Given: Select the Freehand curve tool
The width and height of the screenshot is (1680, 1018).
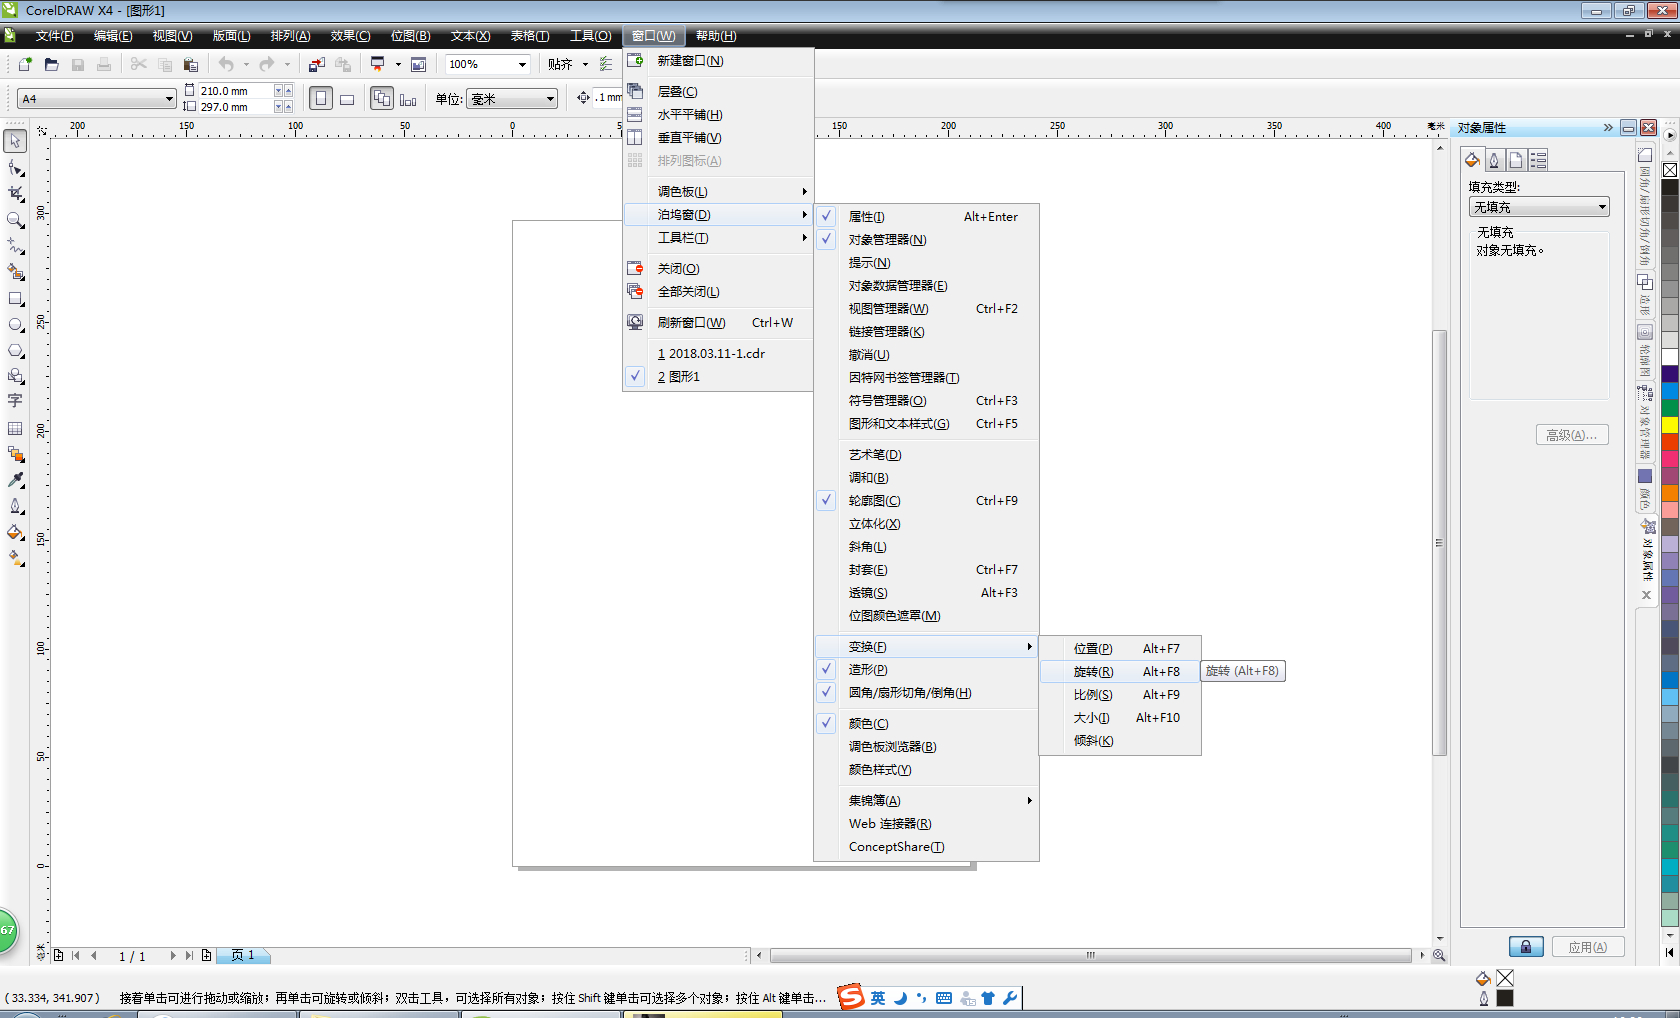Looking at the screenshot, I should click(x=15, y=245).
